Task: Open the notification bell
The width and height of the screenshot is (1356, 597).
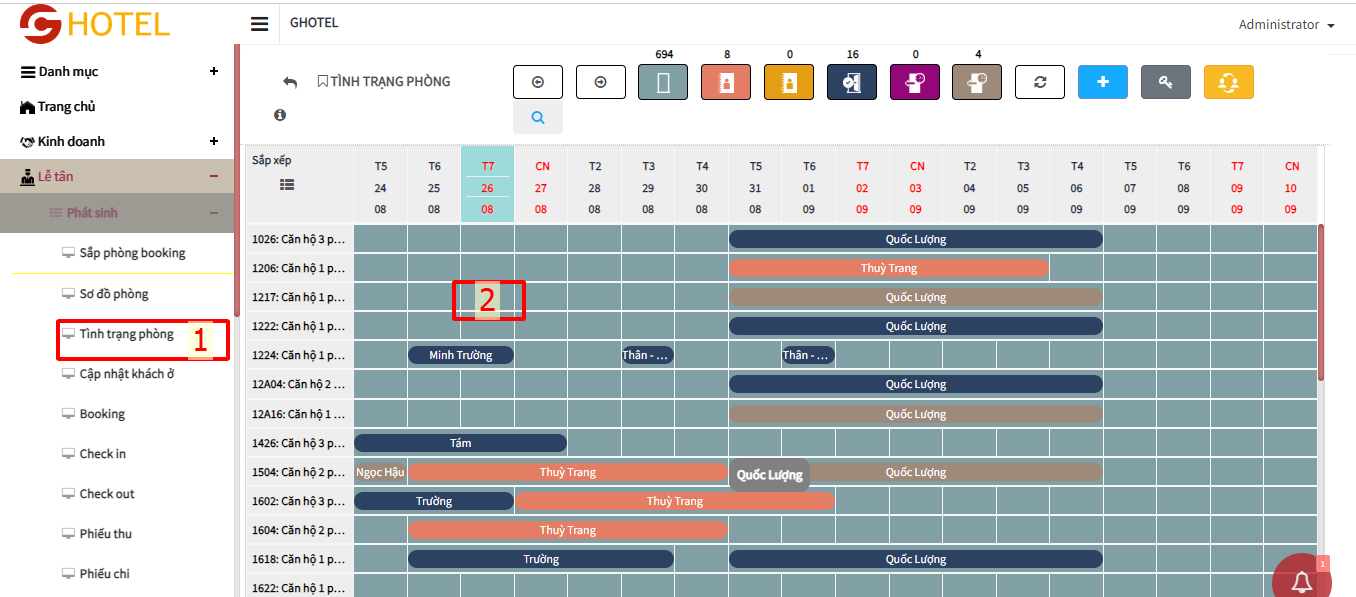Action: [x=1301, y=581]
